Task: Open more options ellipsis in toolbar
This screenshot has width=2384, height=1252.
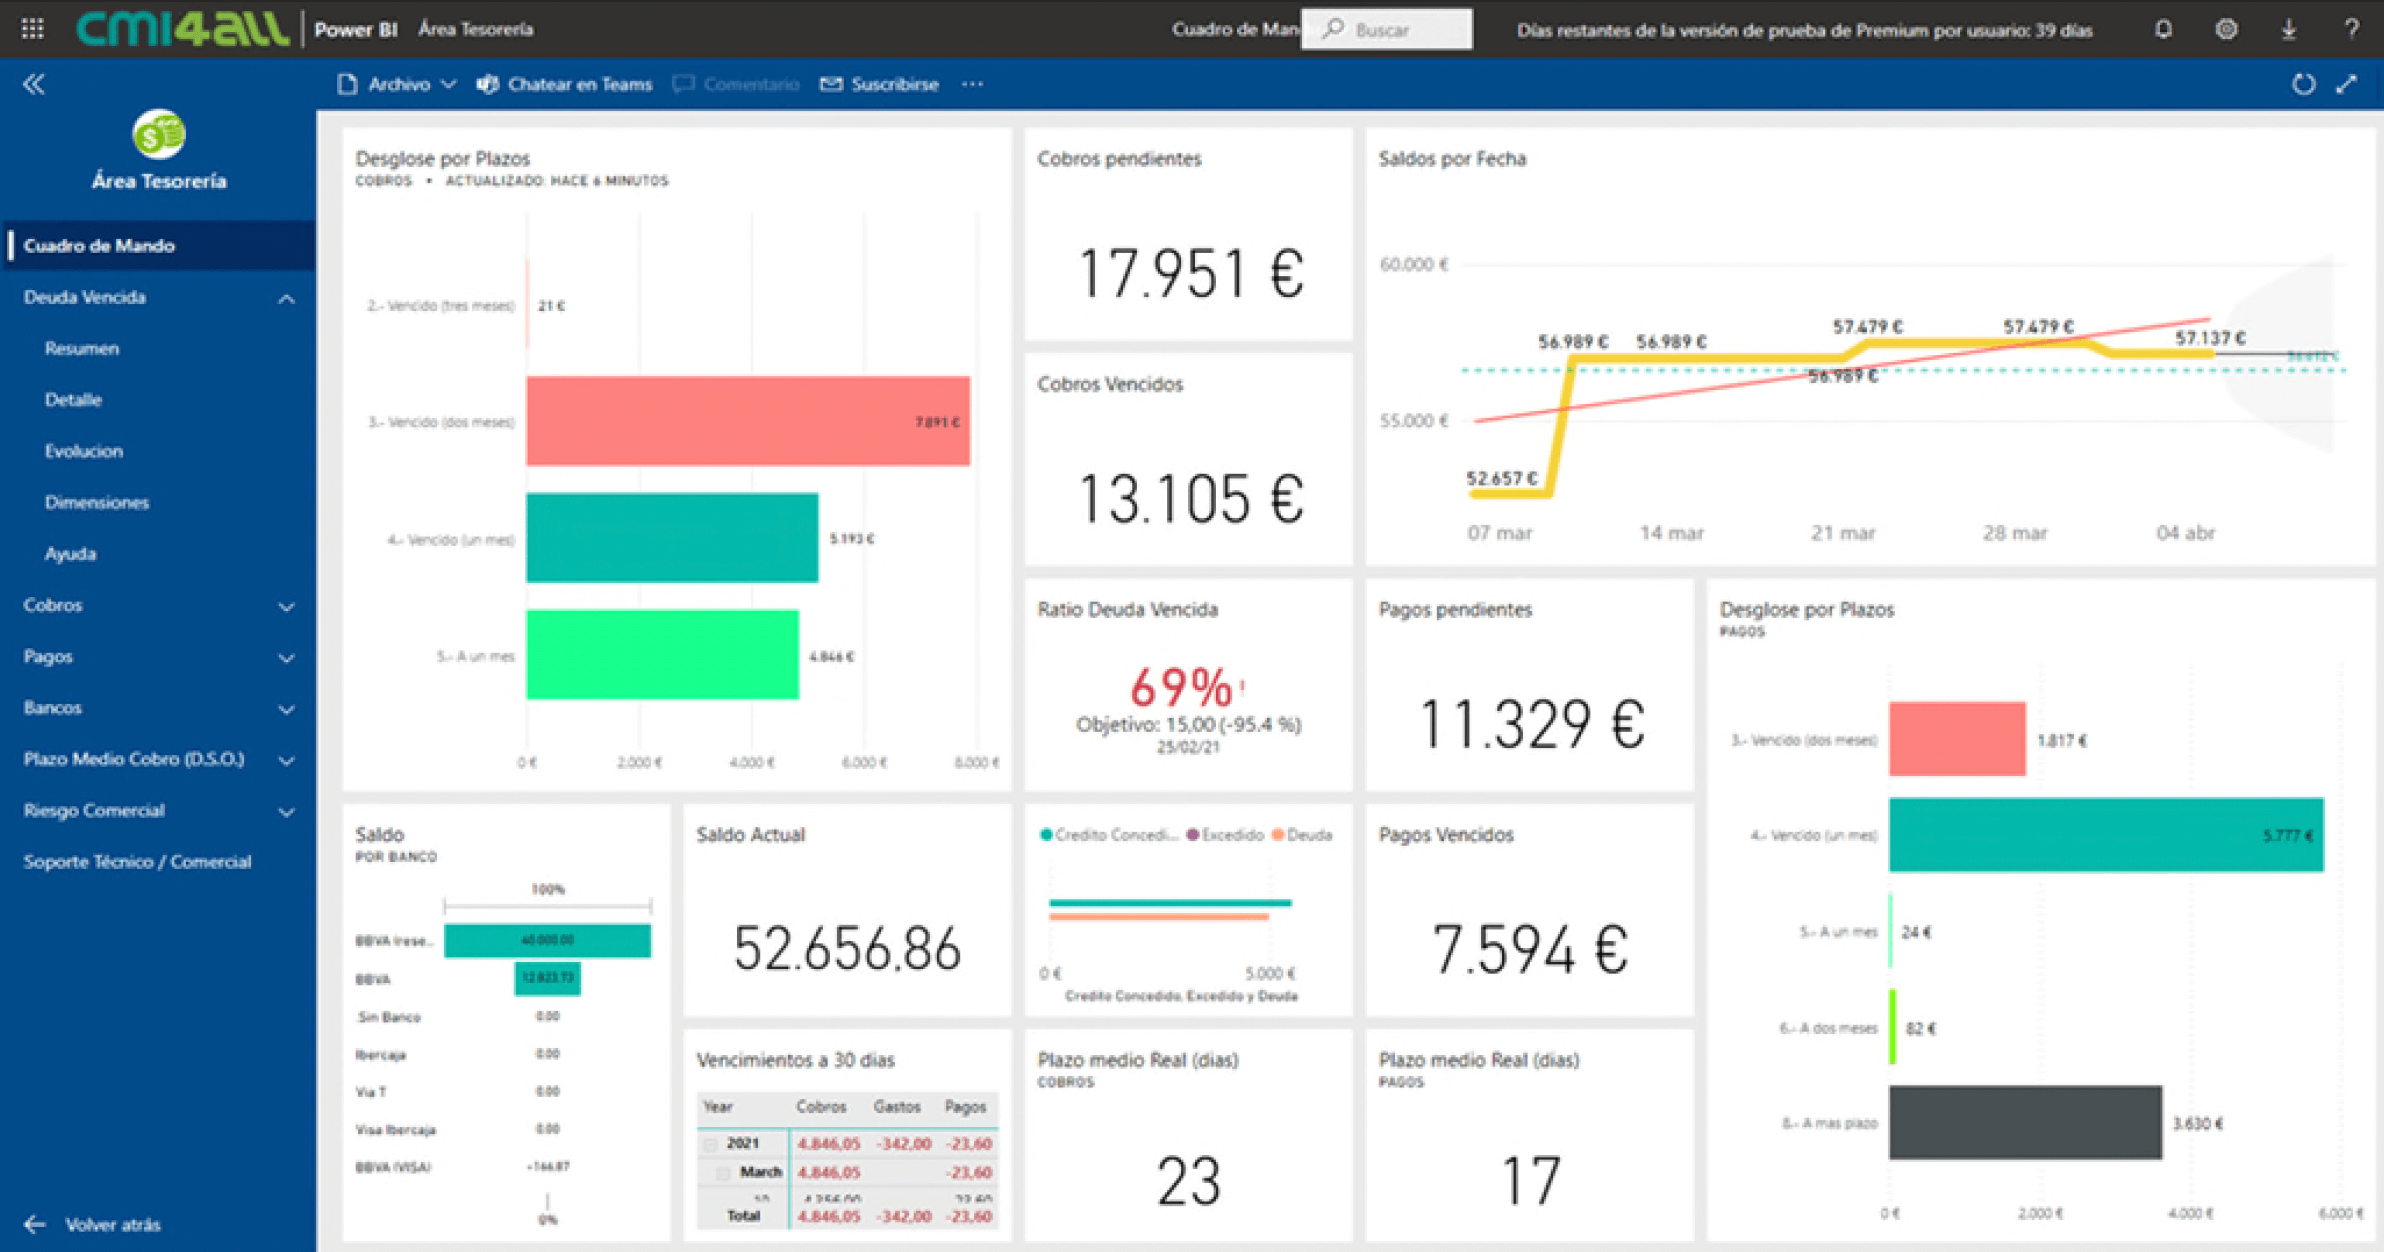Action: point(972,84)
